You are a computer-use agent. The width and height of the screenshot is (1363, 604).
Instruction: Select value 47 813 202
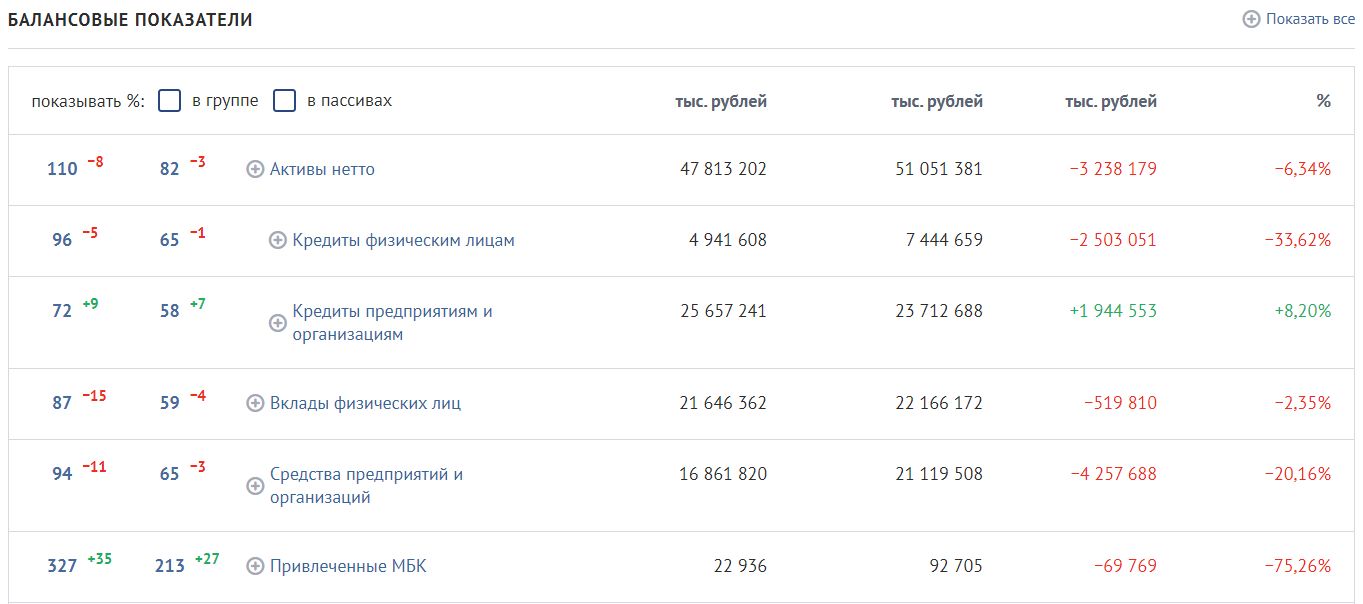(x=723, y=169)
